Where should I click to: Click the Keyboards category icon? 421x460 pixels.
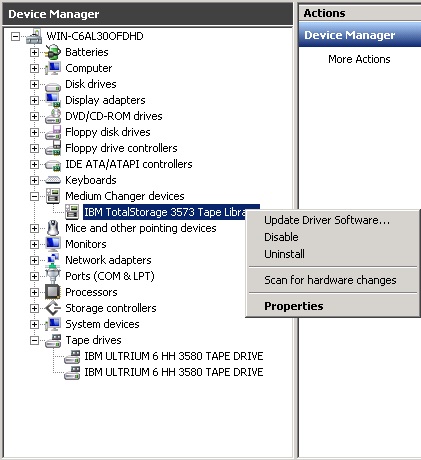53,180
